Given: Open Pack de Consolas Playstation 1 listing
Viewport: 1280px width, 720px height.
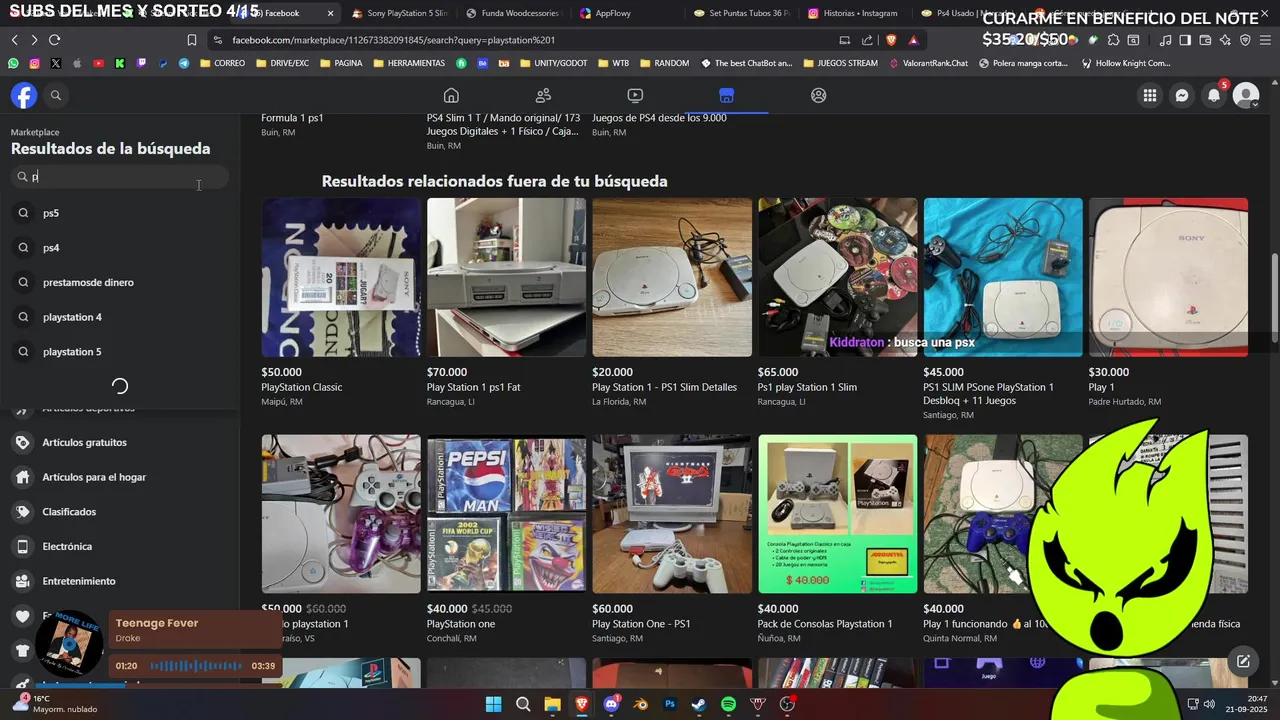Looking at the screenshot, I should (837, 514).
